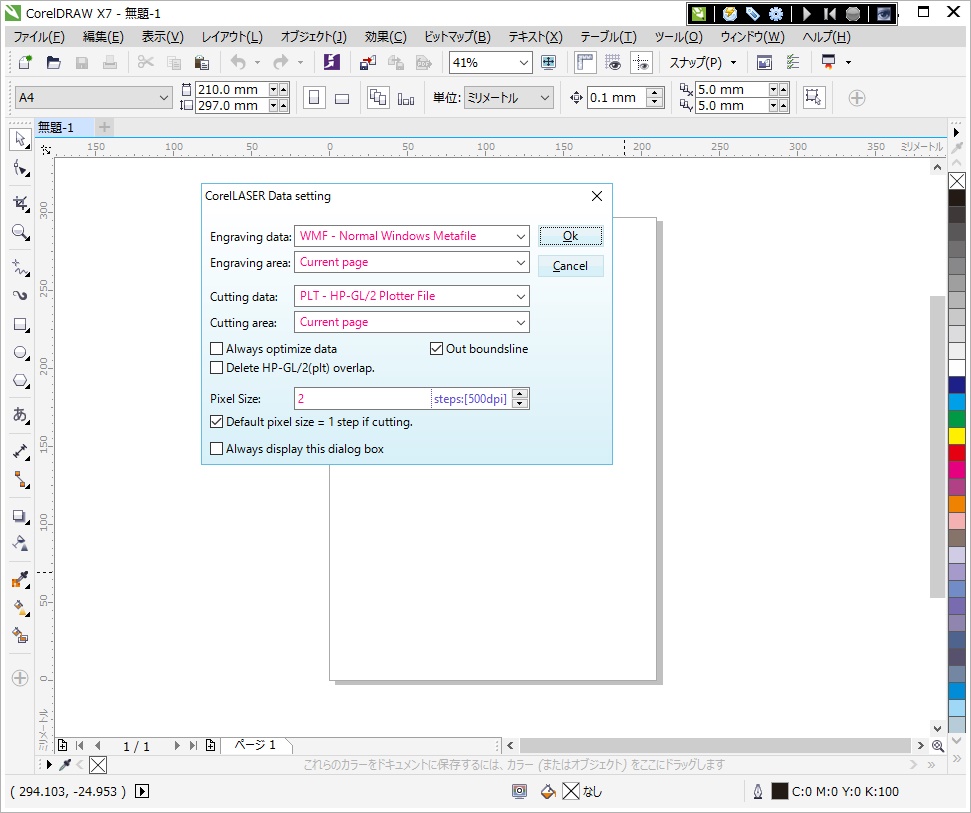The height and width of the screenshot is (813, 971).
Task: Select the Crop tool
Action: [20, 204]
